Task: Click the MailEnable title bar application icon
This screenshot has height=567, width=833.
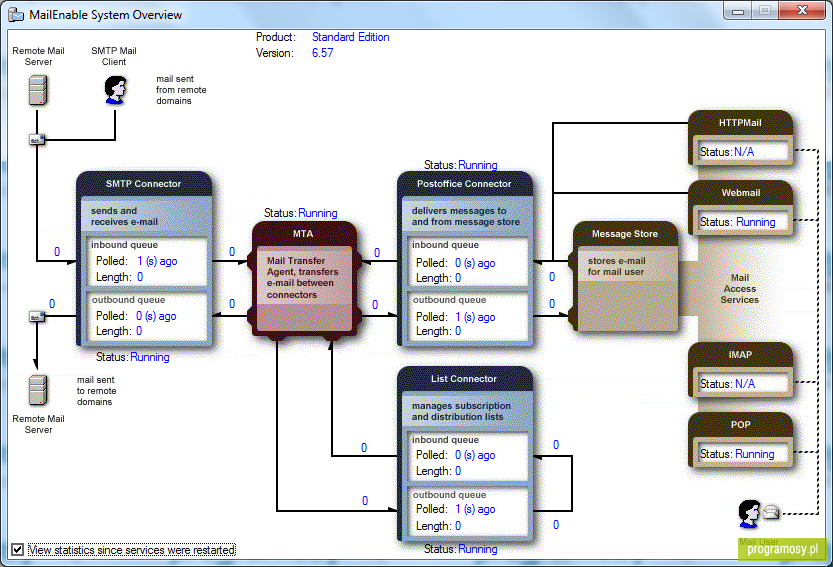Action: point(16,14)
